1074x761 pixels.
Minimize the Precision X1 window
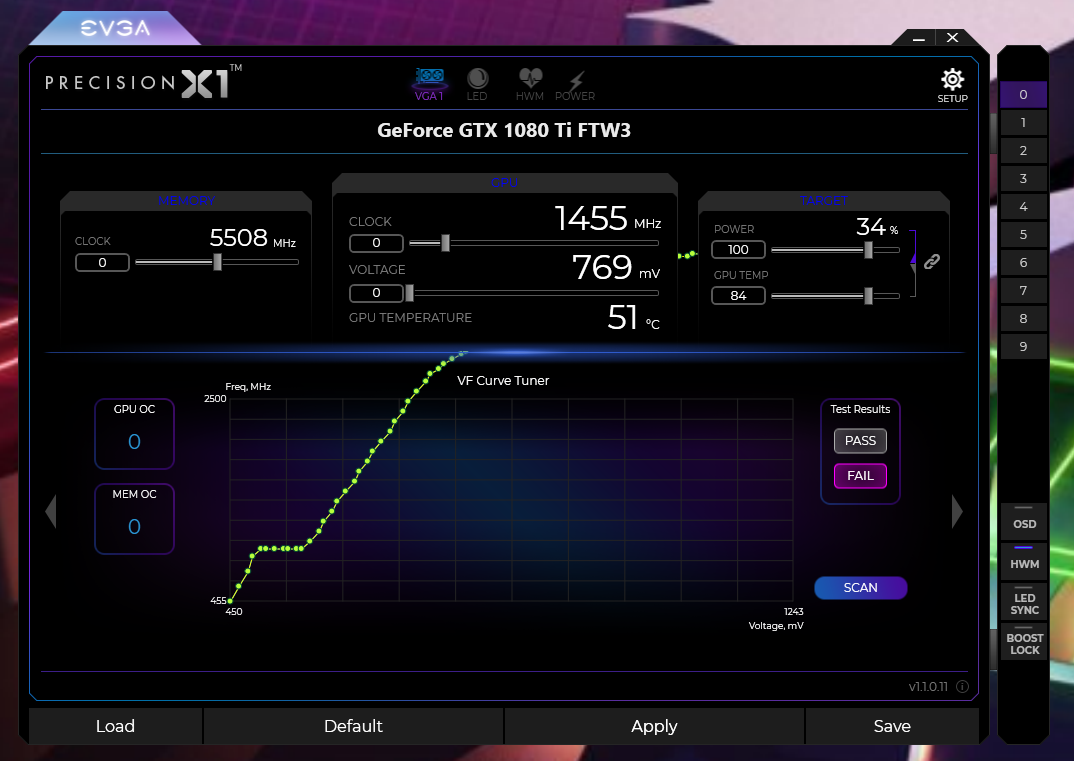coord(919,38)
